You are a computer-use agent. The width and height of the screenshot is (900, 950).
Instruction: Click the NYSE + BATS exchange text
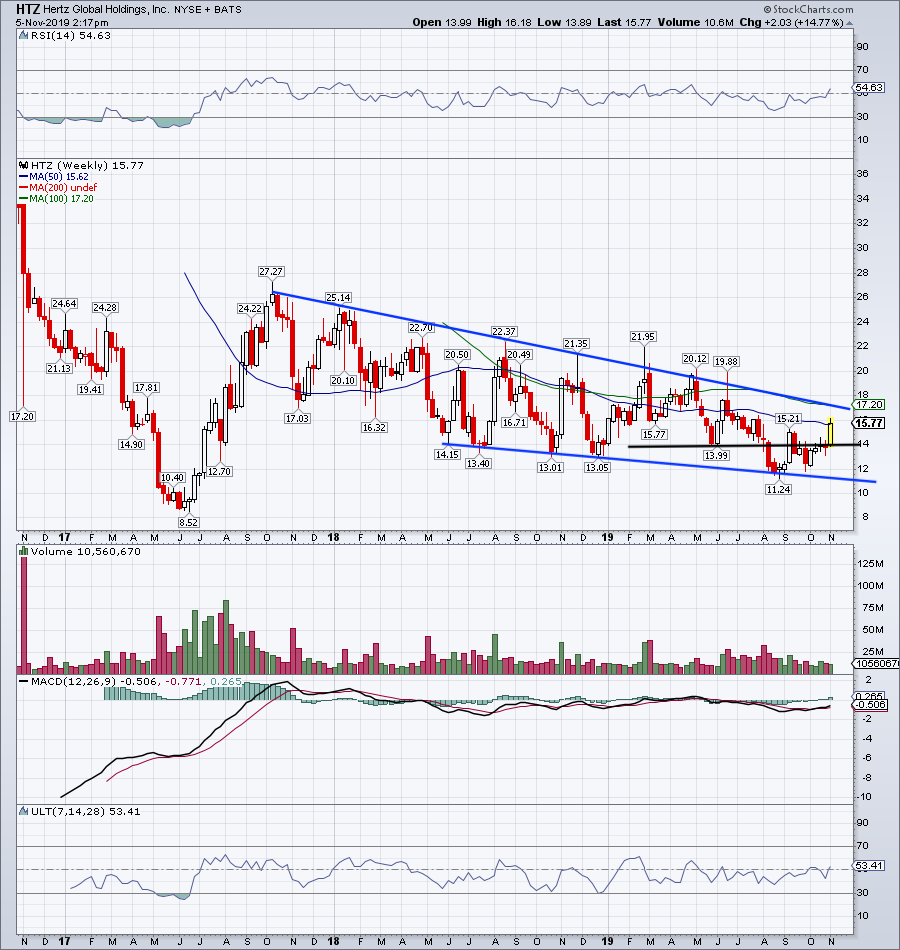pos(208,9)
